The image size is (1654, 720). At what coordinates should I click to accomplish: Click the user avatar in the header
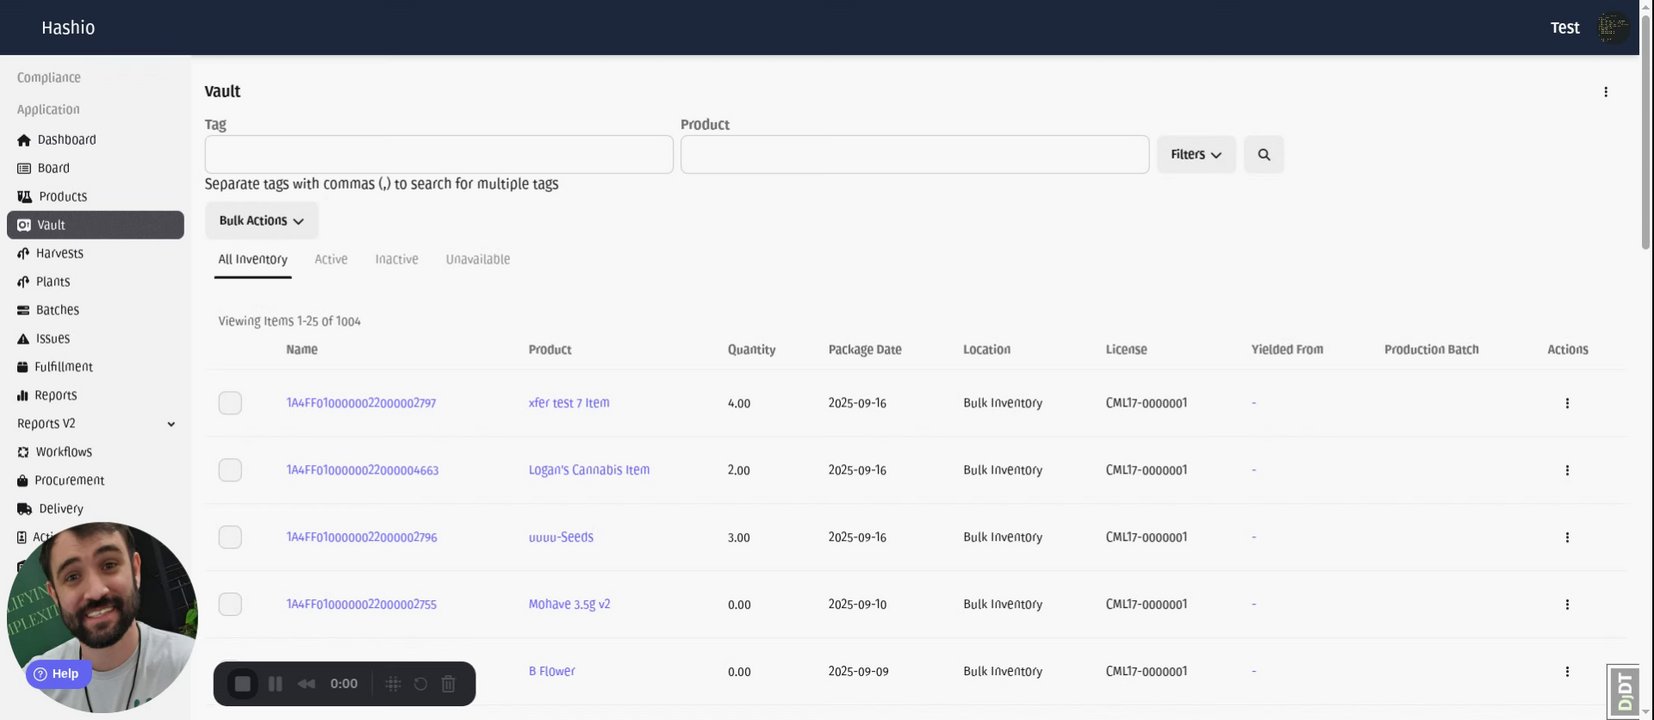tap(1612, 27)
